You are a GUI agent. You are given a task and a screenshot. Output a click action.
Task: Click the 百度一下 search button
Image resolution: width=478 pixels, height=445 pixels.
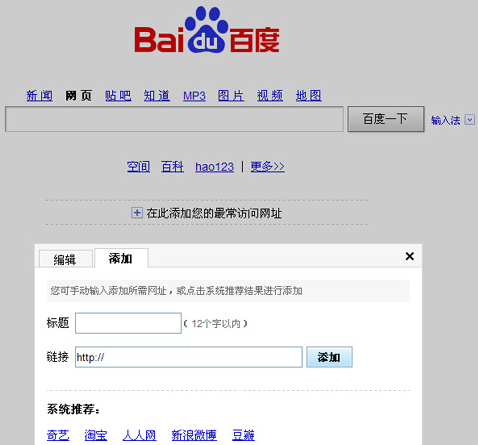pyautogui.click(x=386, y=119)
